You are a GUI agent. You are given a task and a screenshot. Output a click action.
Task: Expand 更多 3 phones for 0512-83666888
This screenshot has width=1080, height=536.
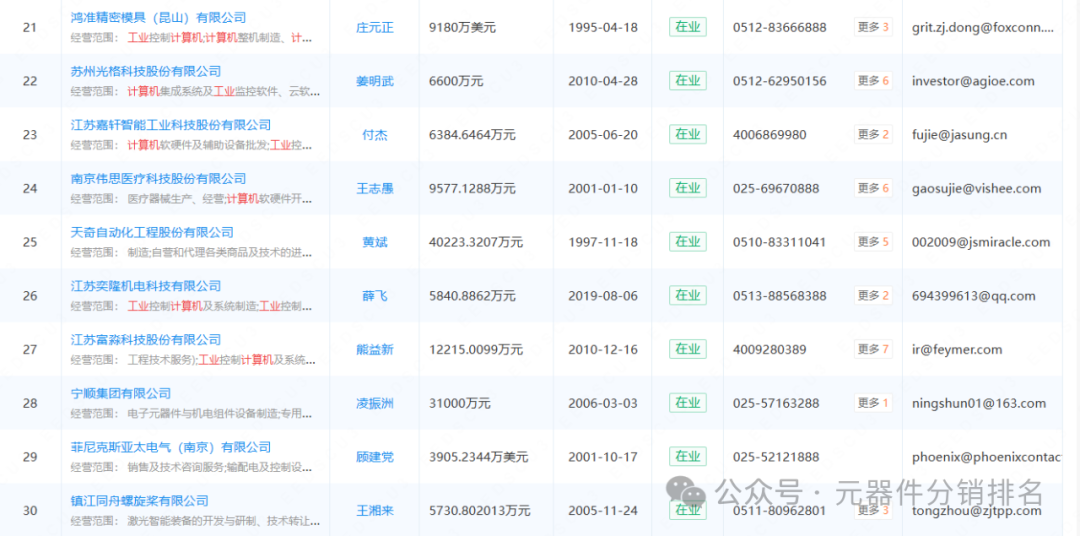pyautogui.click(x=873, y=28)
